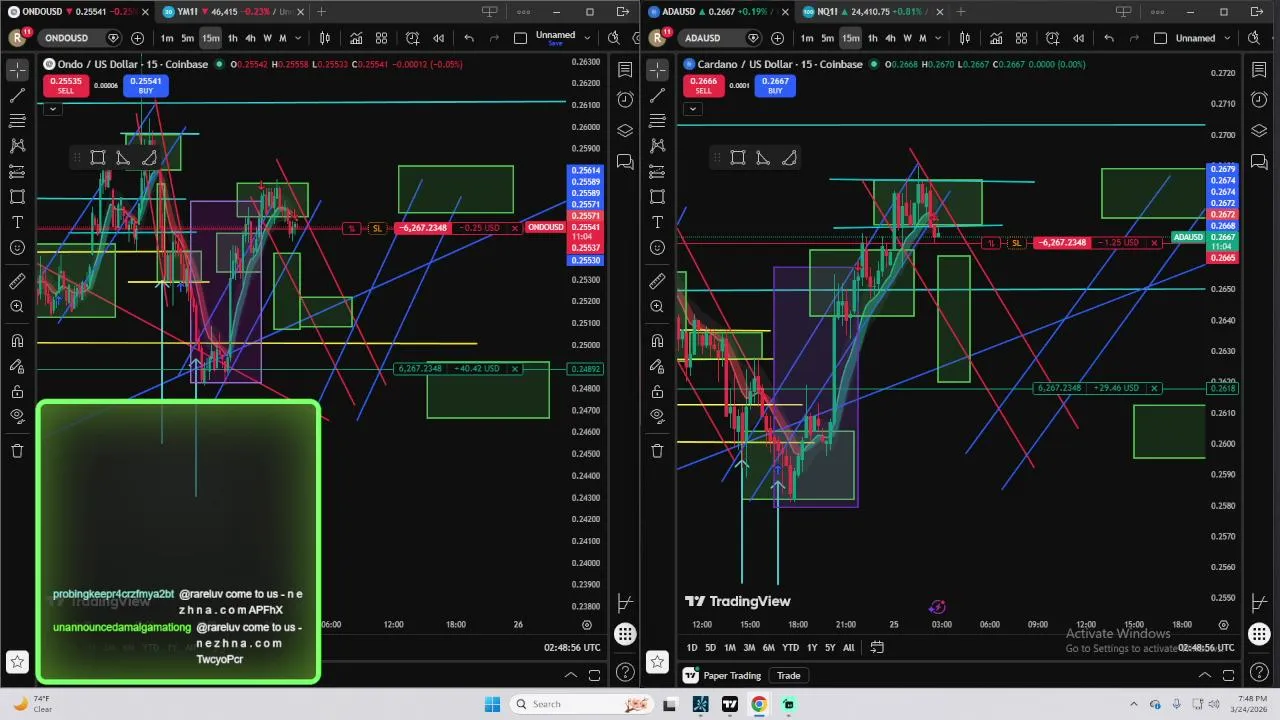This screenshot has width=1280, height=720.
Task: Select the trend line tool in ADAUSD window
Action: coord(657,95)
